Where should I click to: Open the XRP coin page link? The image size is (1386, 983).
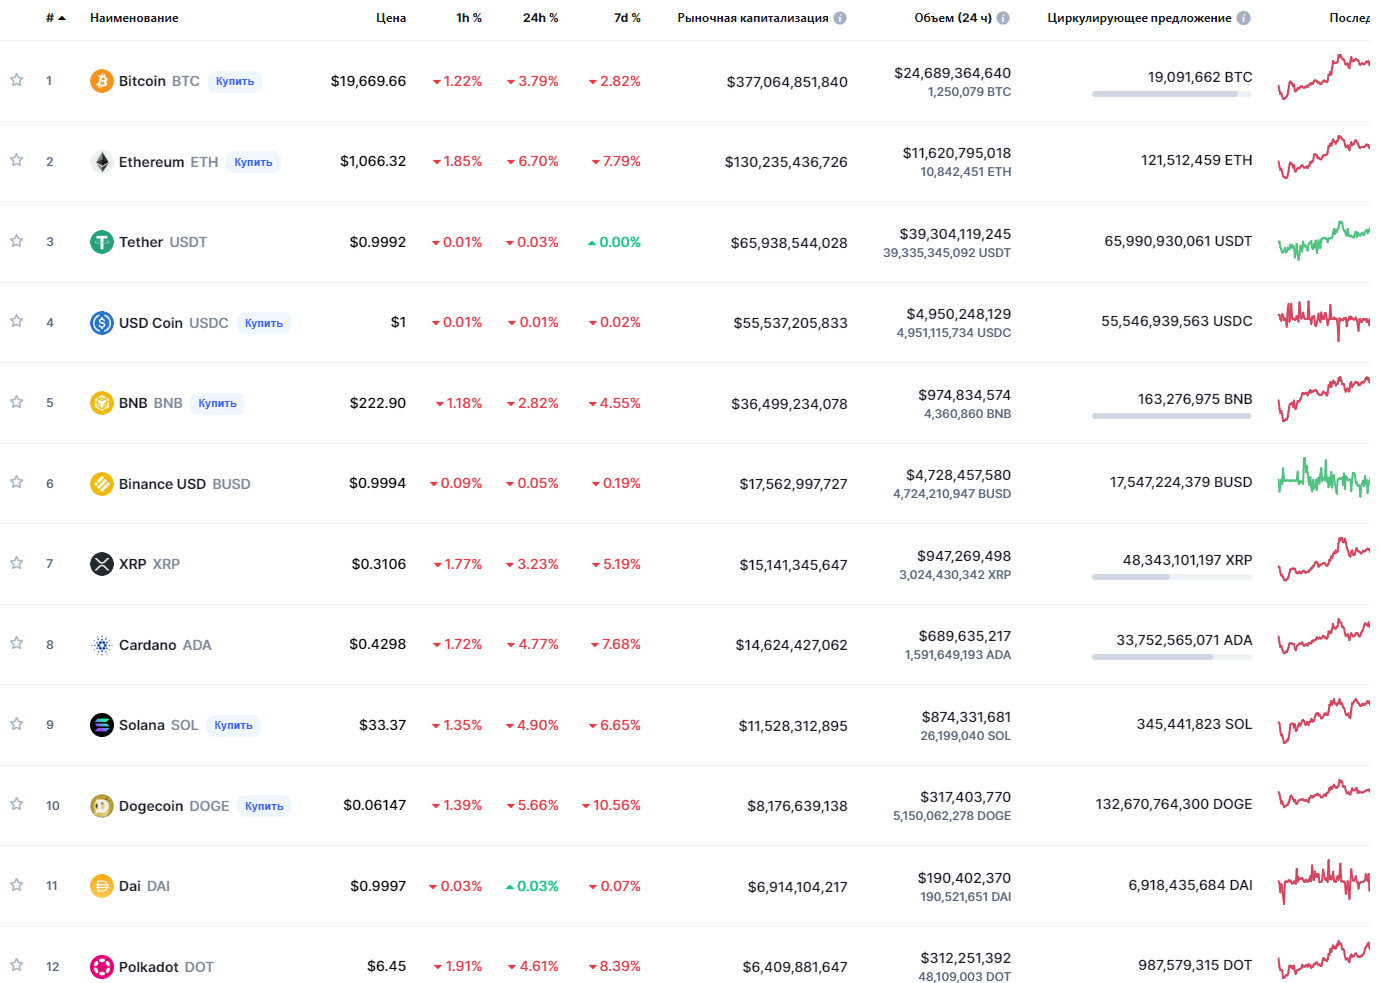tap(134, 564)
